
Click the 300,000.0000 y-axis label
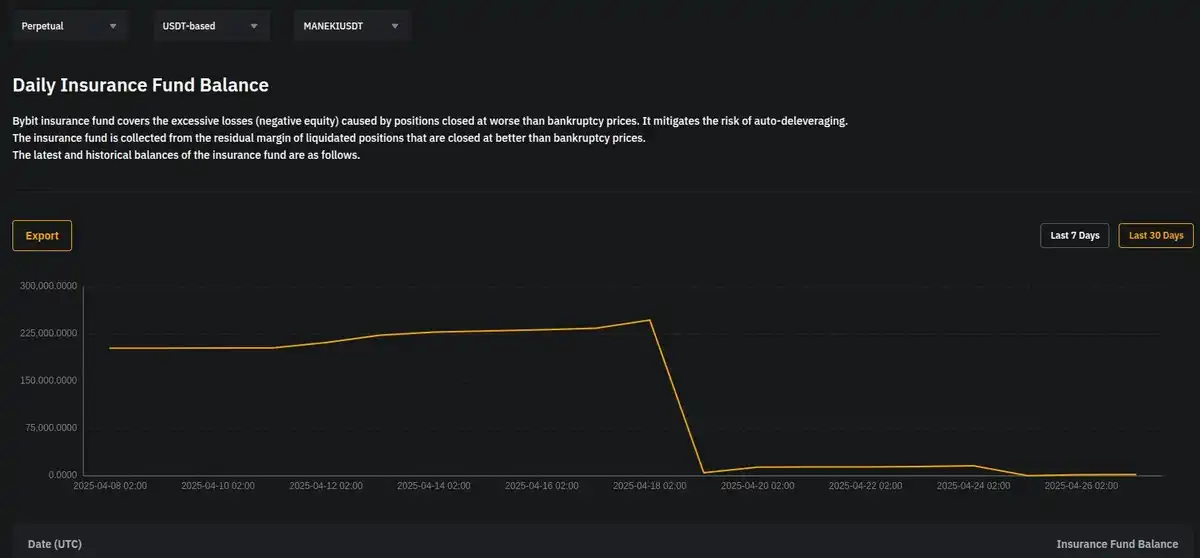click(48, 286)
